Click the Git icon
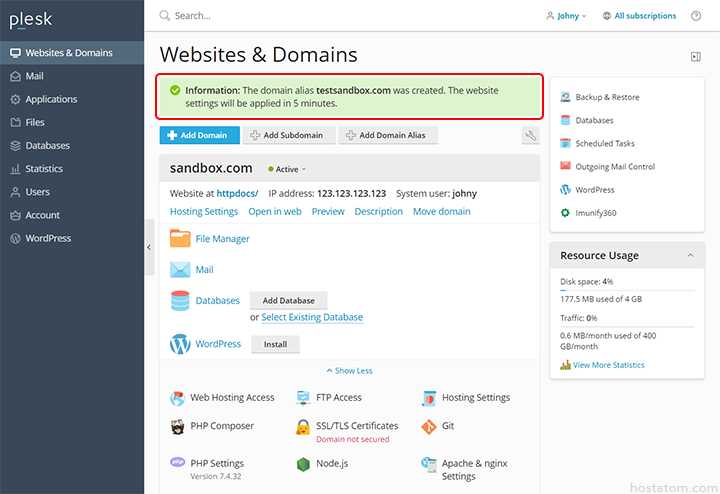This screenshot has height=494, width=720. pos(429,426)
